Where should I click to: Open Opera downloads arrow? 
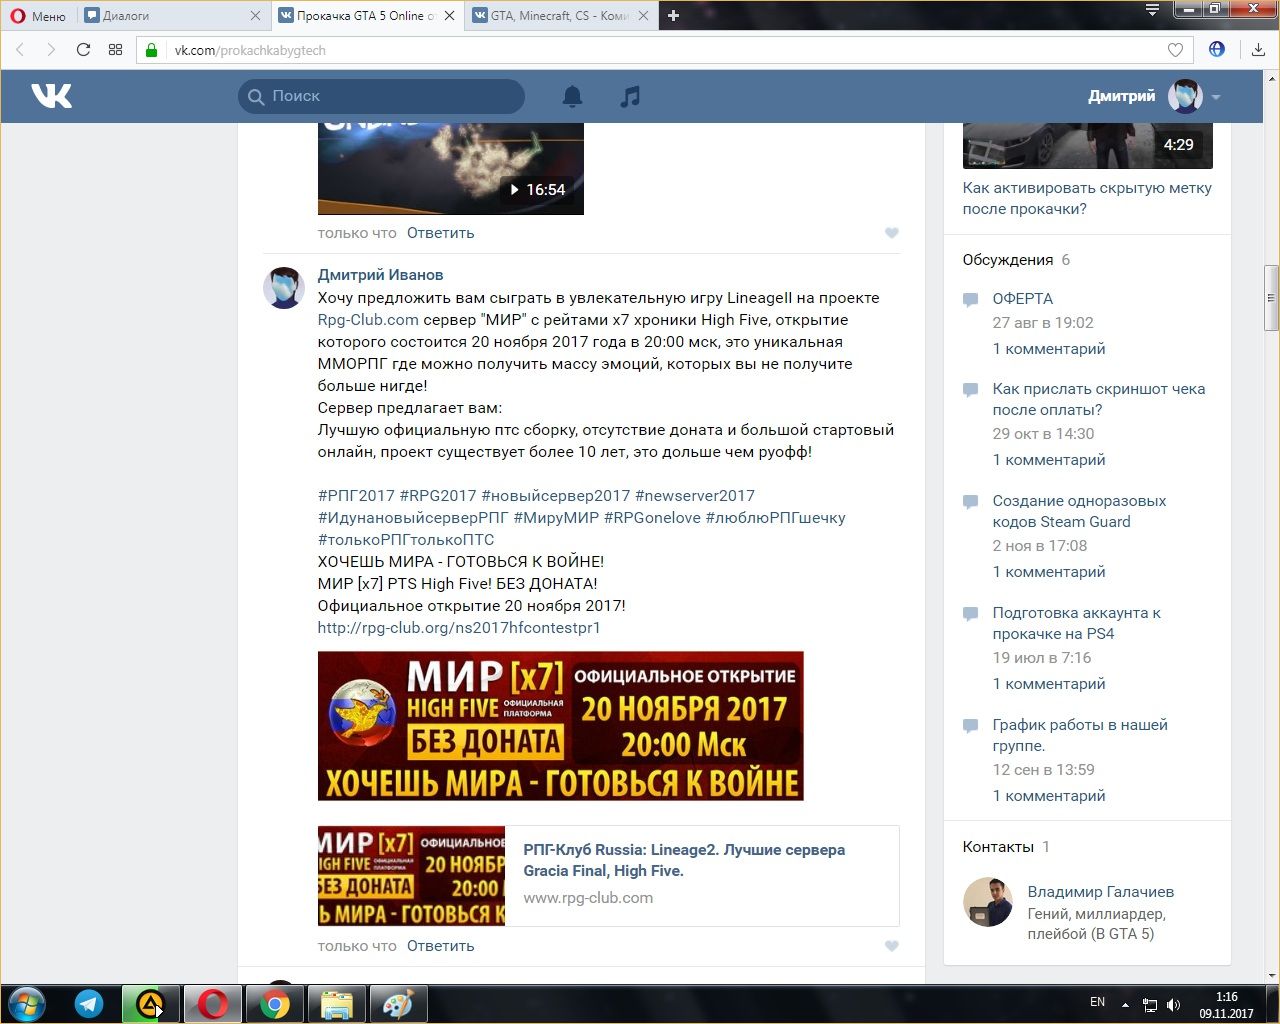pyautogui.click(x=1258, y=50)
